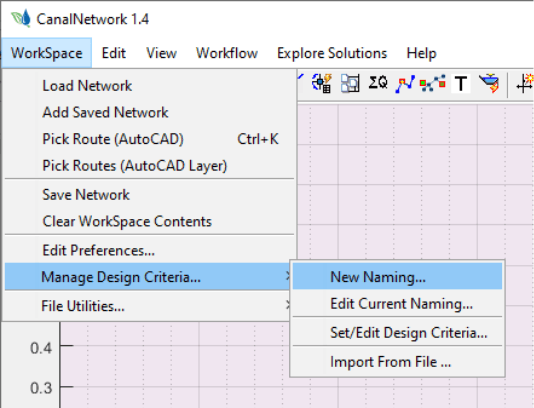Select Pick Routes (AutoCAD Layer)

[150, 166]
